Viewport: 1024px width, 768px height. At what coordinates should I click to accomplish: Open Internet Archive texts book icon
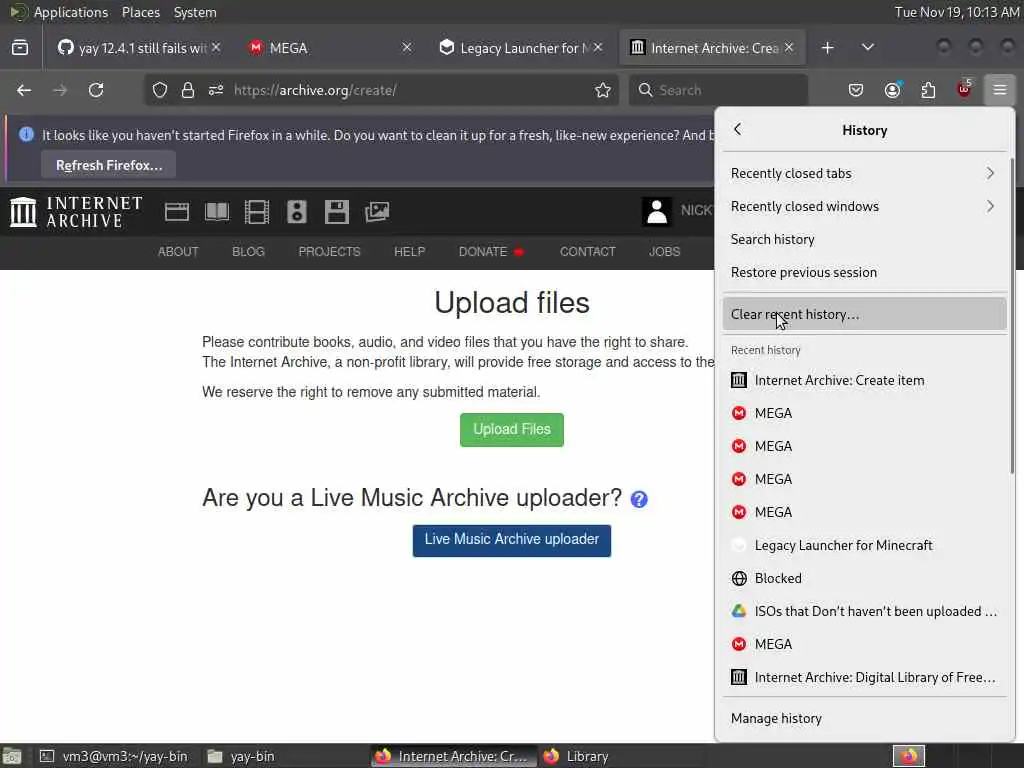pyautogui.click(x=217, y=212)
